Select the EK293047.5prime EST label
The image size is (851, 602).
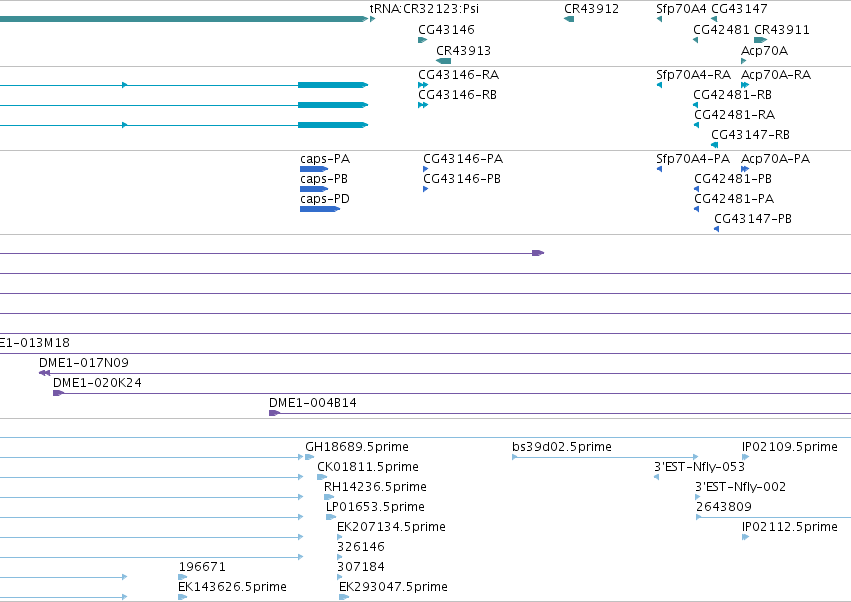coord(393,587)
